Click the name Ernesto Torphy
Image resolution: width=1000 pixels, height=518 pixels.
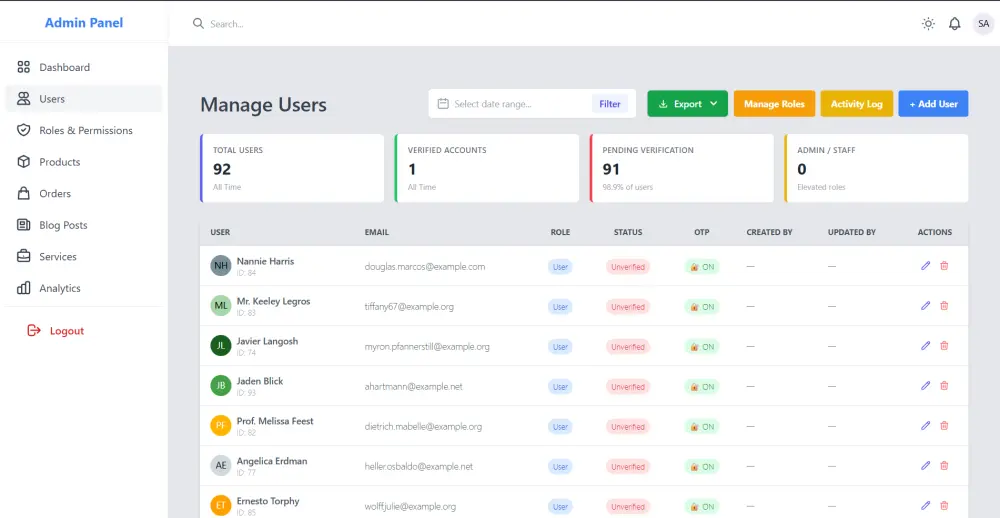(268, 501)
